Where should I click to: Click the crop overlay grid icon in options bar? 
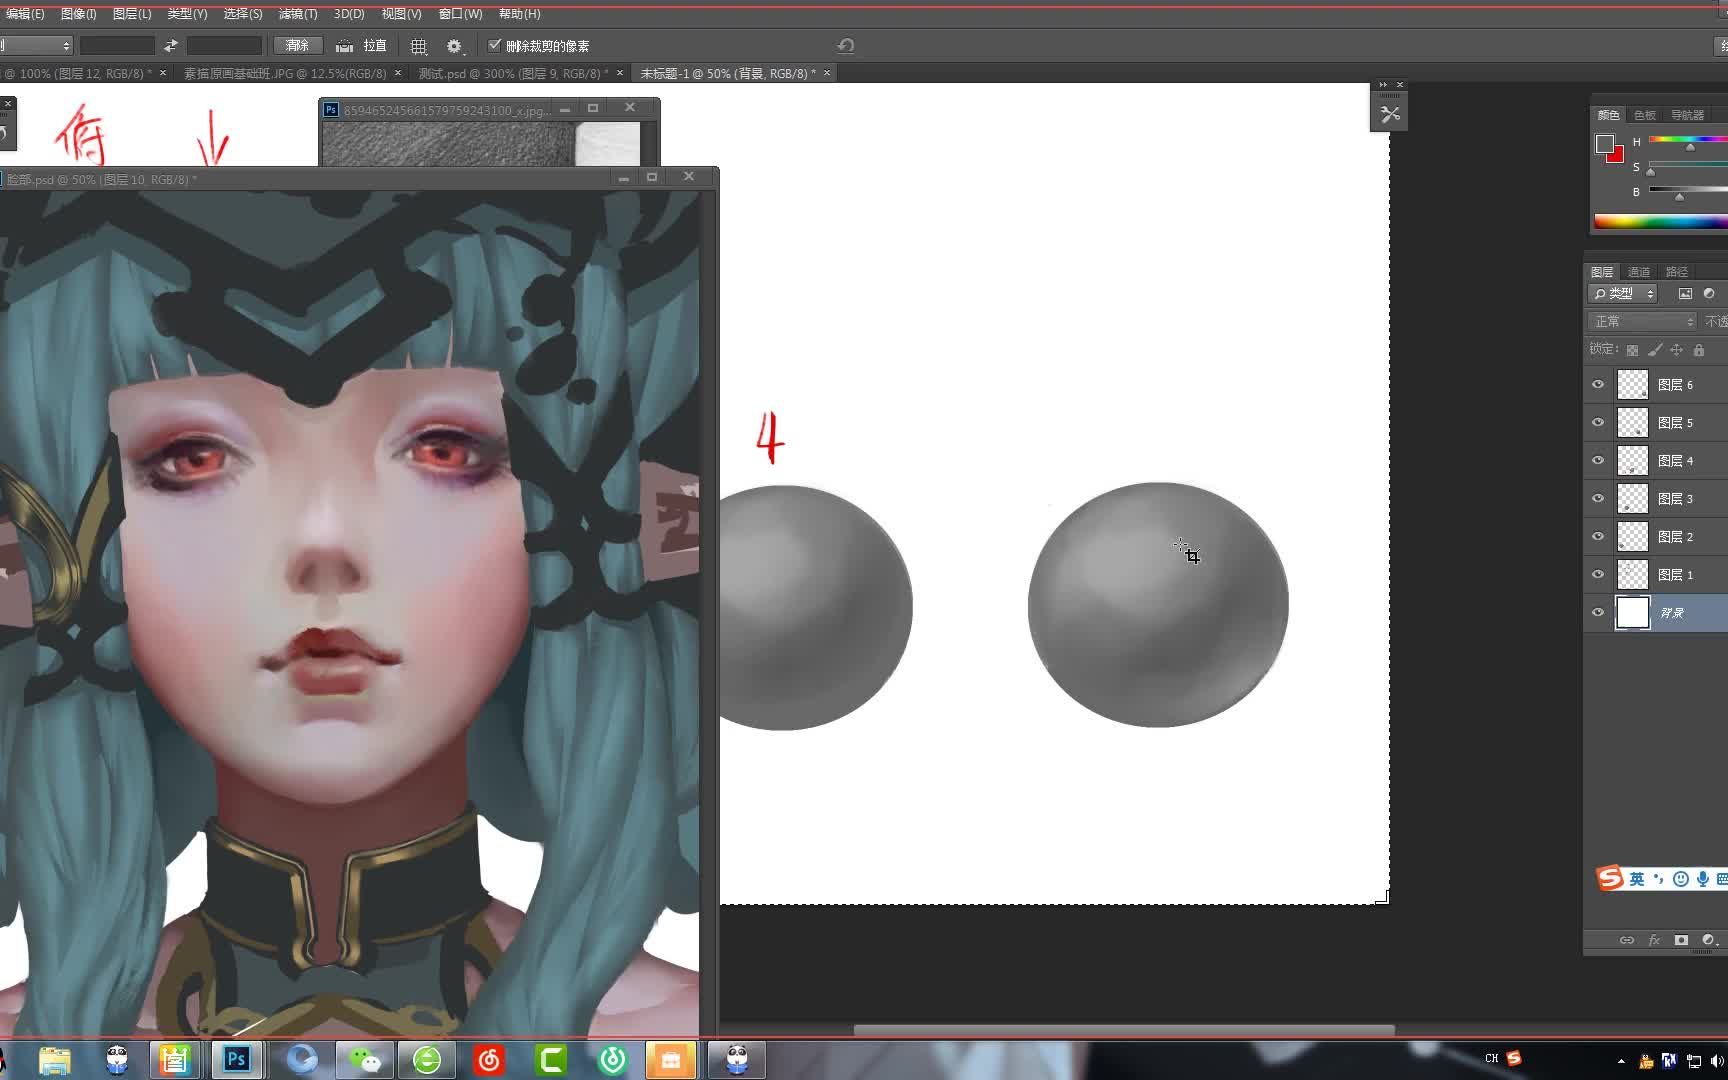pos(418,46)
